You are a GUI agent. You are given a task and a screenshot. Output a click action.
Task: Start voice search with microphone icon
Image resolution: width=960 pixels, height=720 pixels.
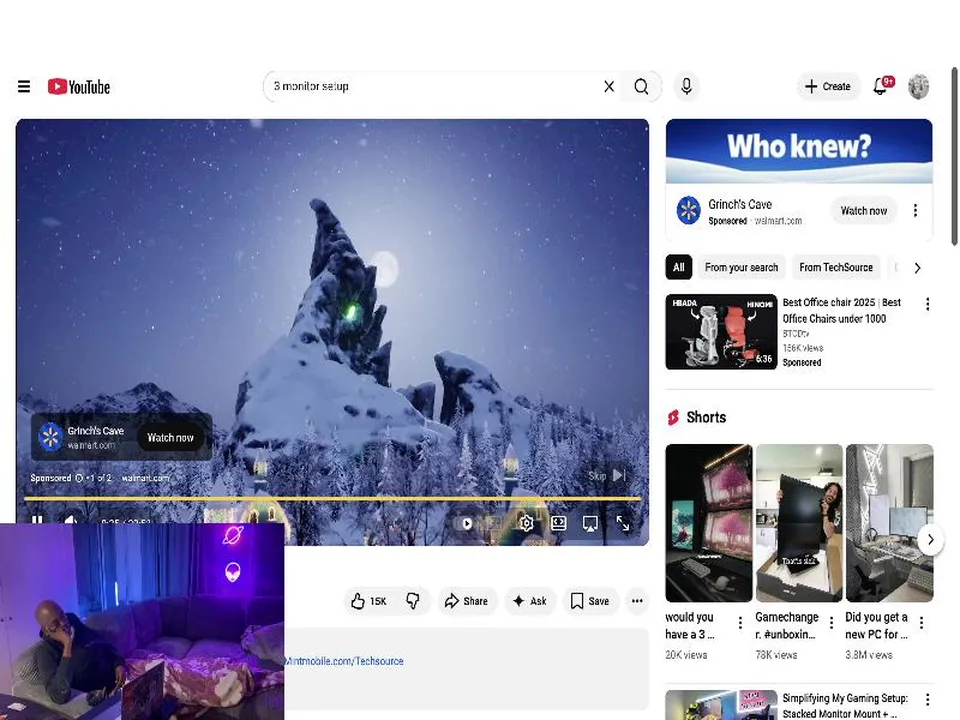pos(686,86)
